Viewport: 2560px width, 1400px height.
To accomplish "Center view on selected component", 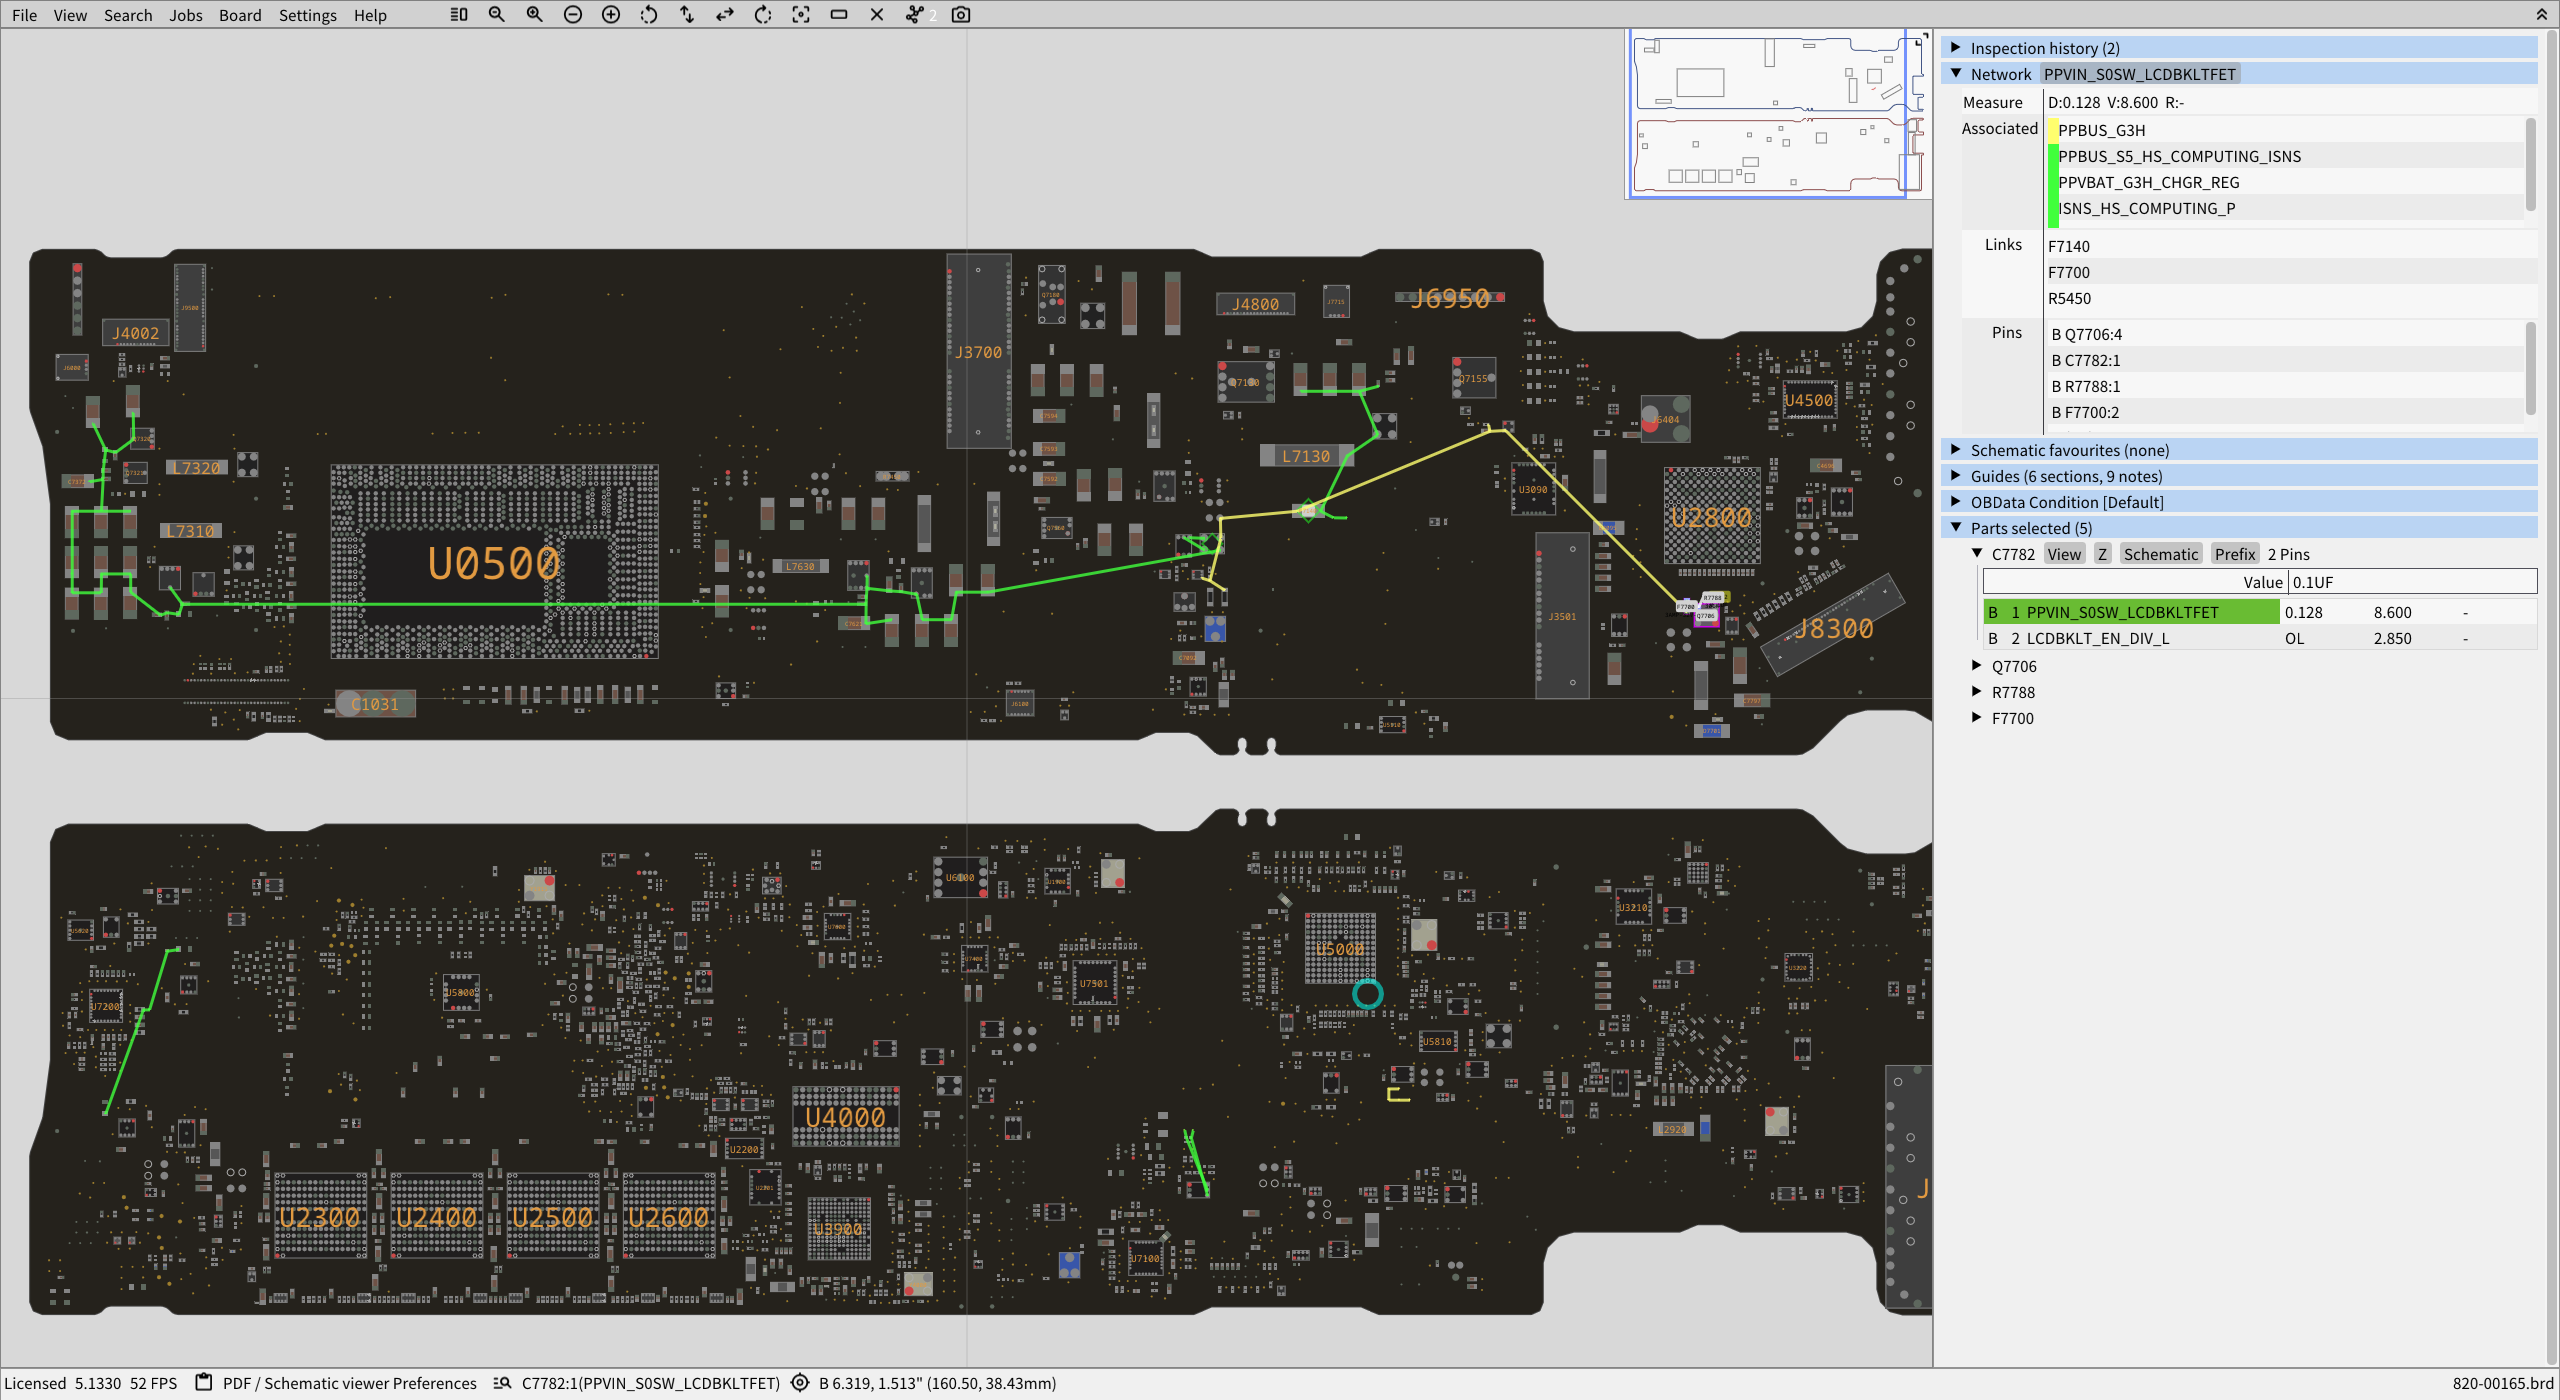I will click(801, 15).
